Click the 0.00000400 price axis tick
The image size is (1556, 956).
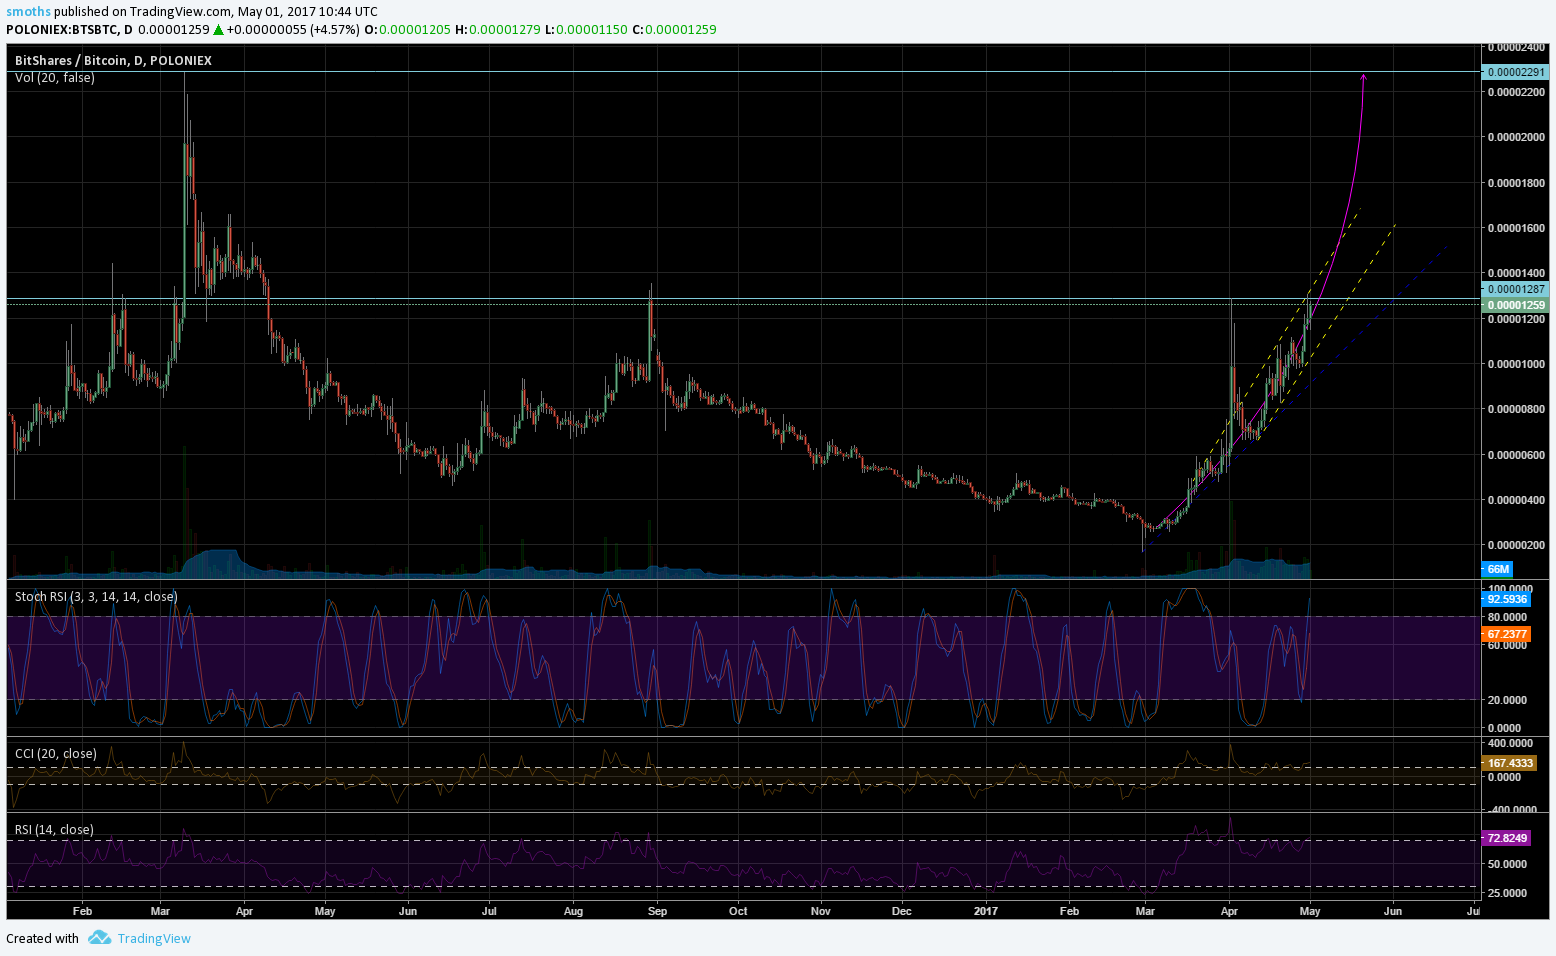pyautogui.click(x=1516, y=500)
